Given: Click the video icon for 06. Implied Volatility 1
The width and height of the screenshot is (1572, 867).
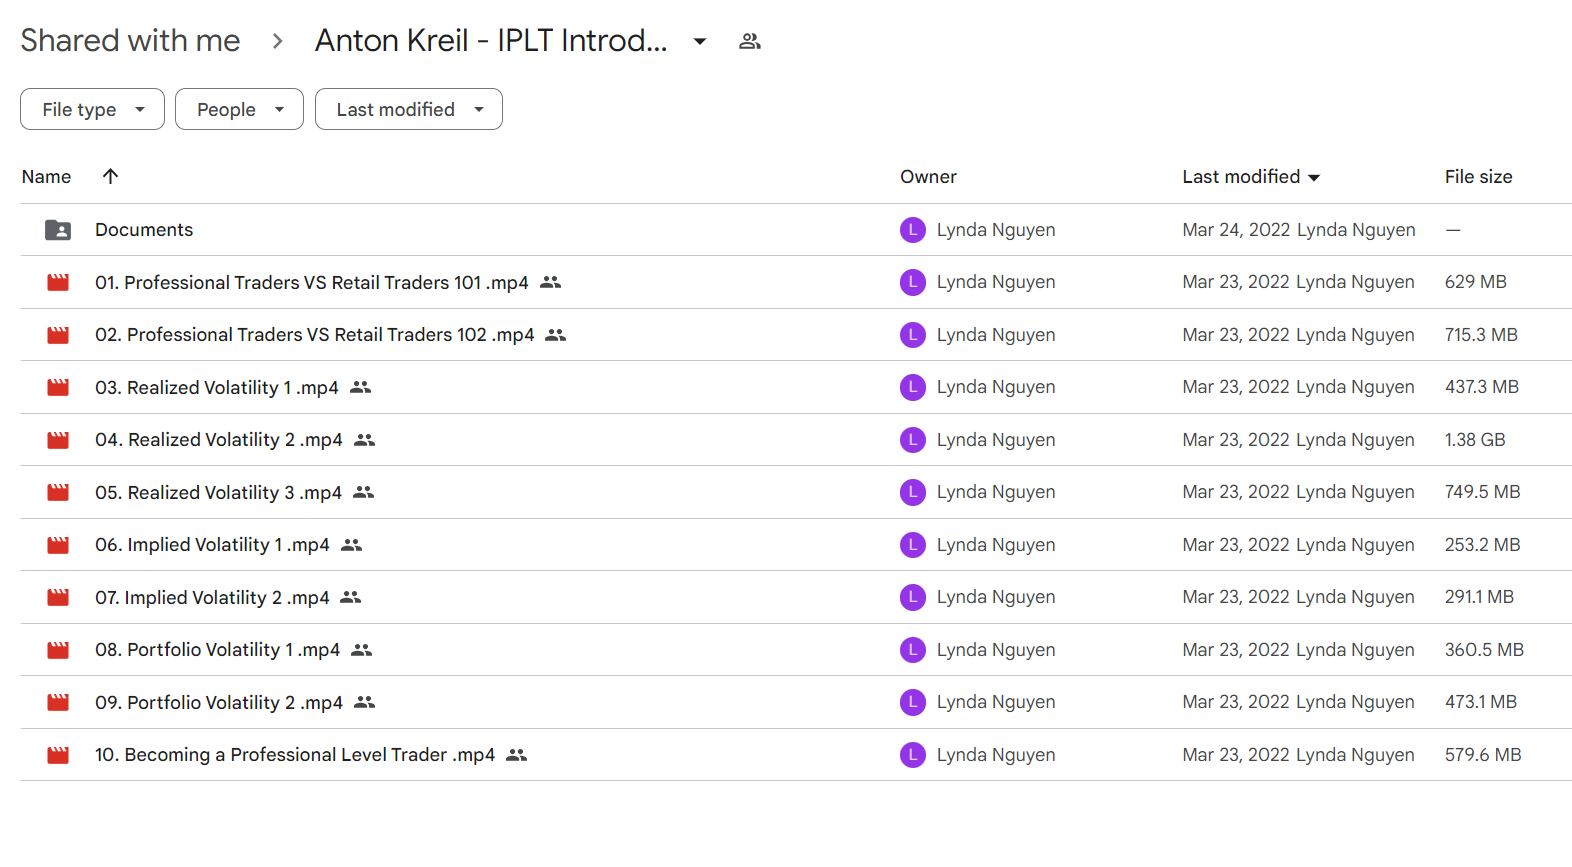Looking at the screenshot, I should tap(58, 545).
